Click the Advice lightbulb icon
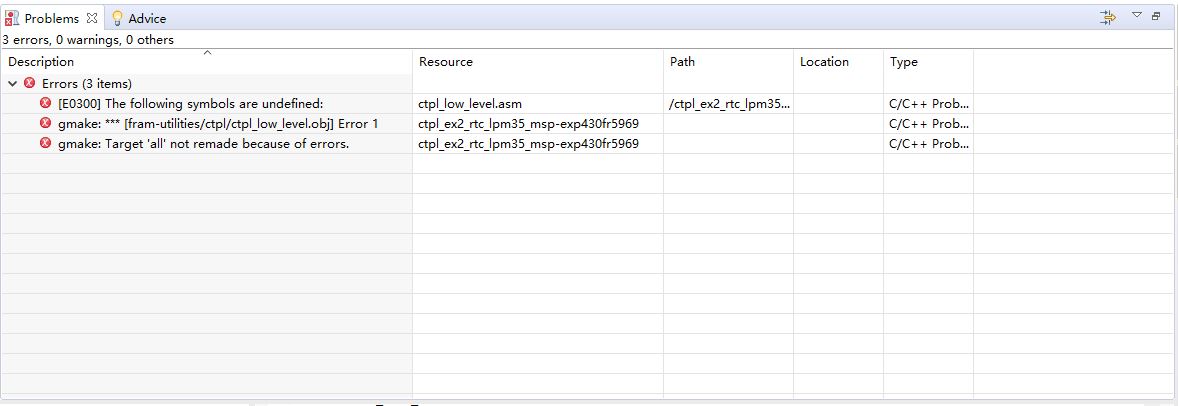This screenshot has height=406, width=1178. coord(117,18)
